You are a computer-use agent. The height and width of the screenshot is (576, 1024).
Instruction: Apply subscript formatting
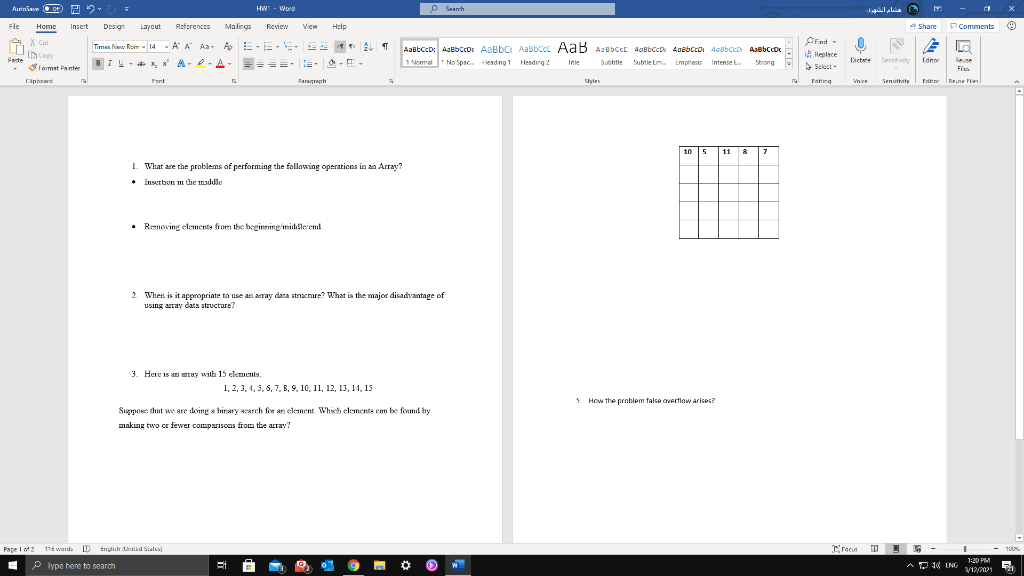point(154,63)
